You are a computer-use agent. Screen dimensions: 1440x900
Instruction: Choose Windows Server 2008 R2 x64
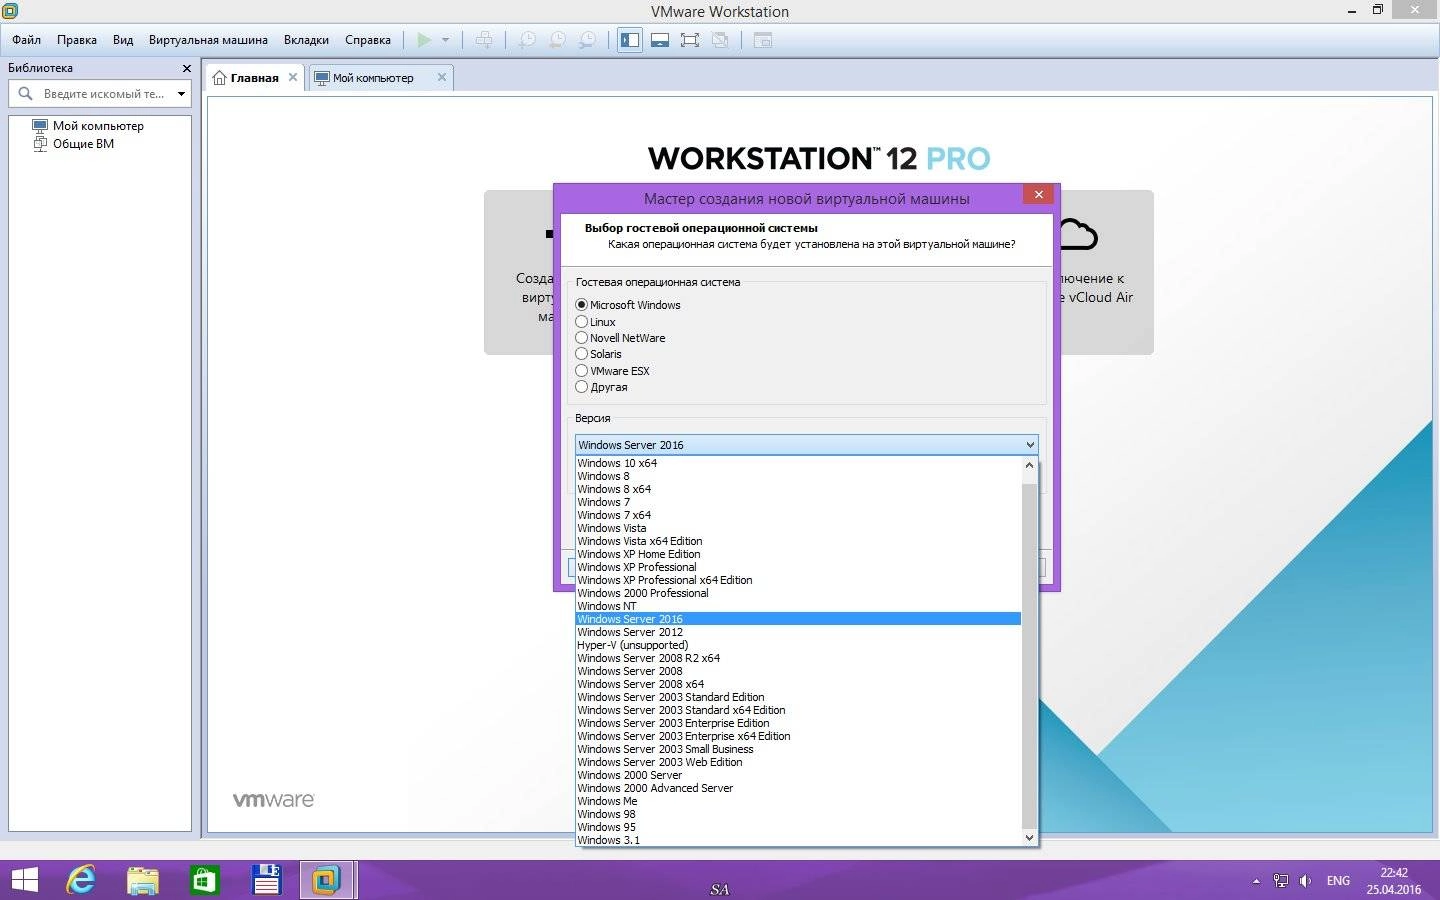coord(798,658)
